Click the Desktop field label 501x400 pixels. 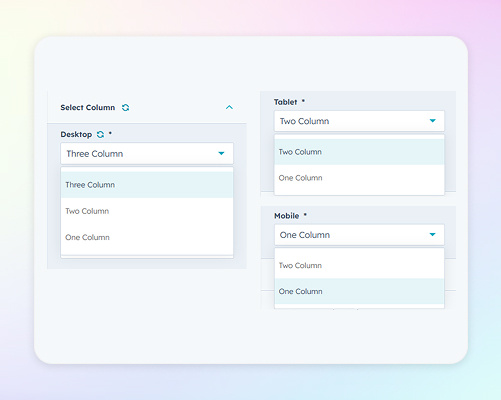click(76, 134)
